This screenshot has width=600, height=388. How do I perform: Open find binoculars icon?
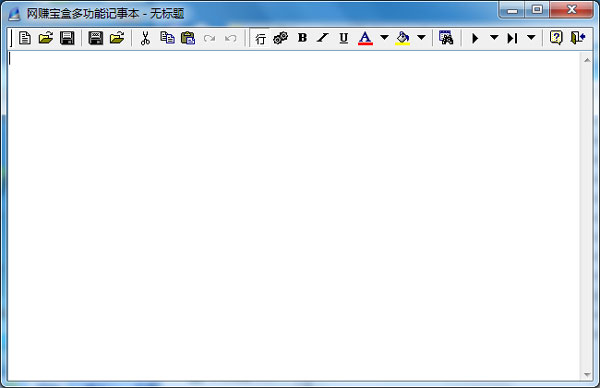point(446,38)
